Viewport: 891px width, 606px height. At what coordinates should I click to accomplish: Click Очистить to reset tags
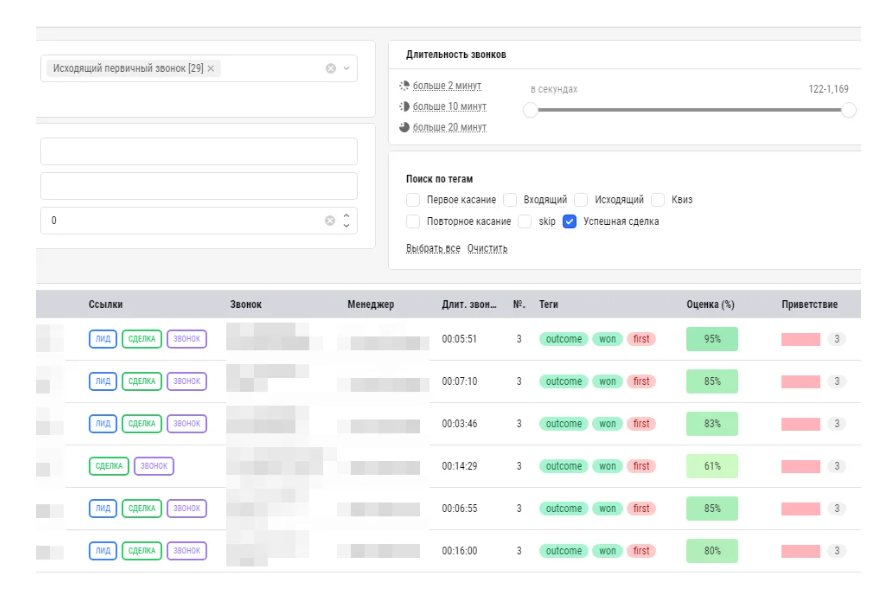click(x=487, y=248)
